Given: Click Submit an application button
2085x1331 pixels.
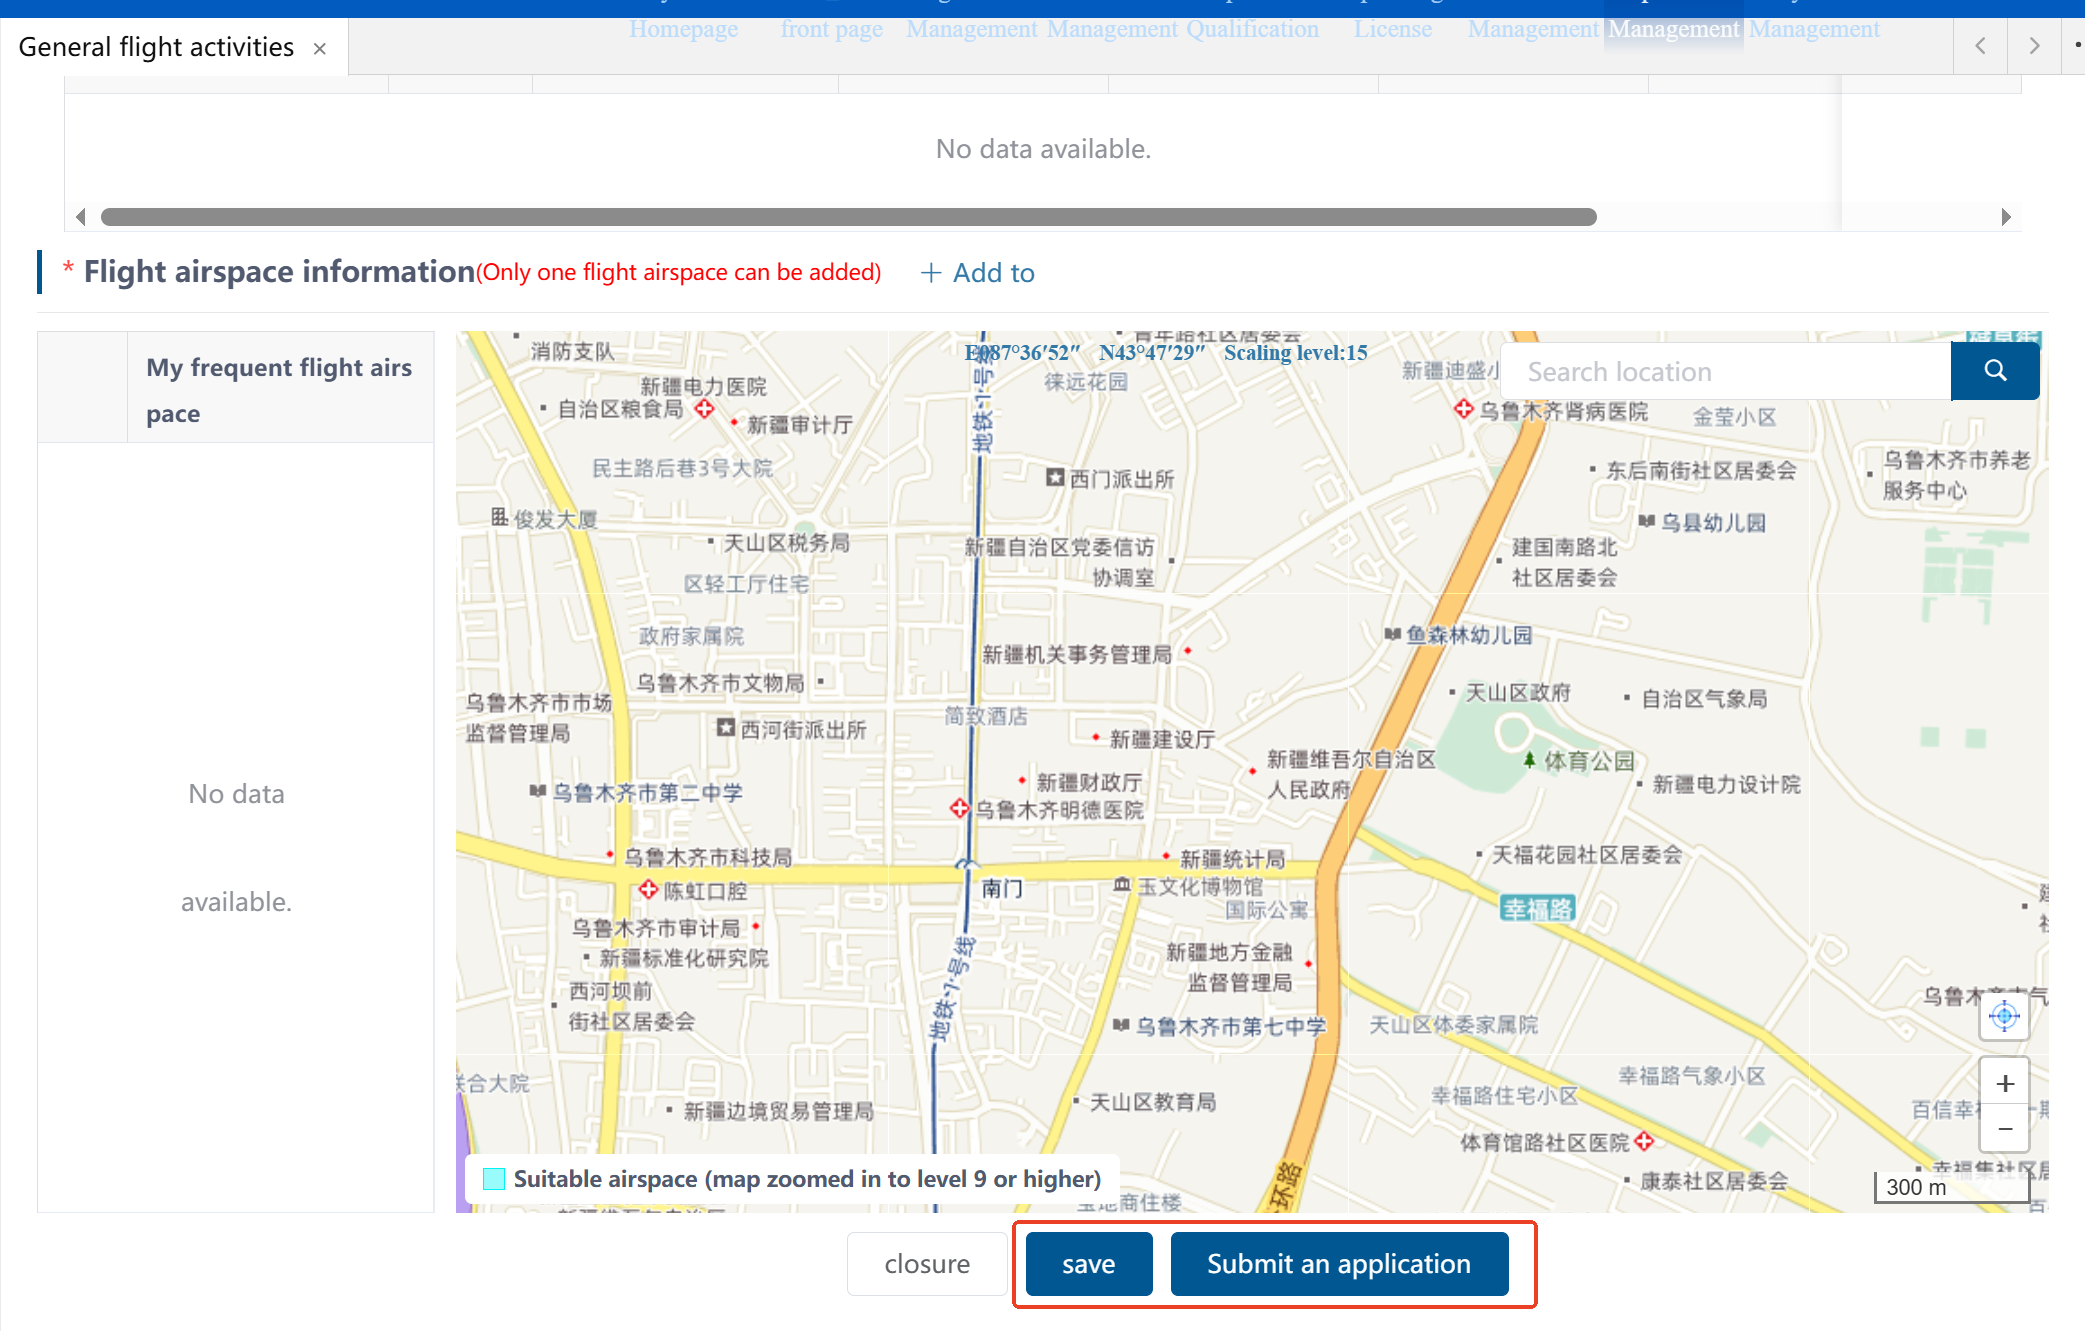Looking at the screenshot, I should point(1339,1264).
